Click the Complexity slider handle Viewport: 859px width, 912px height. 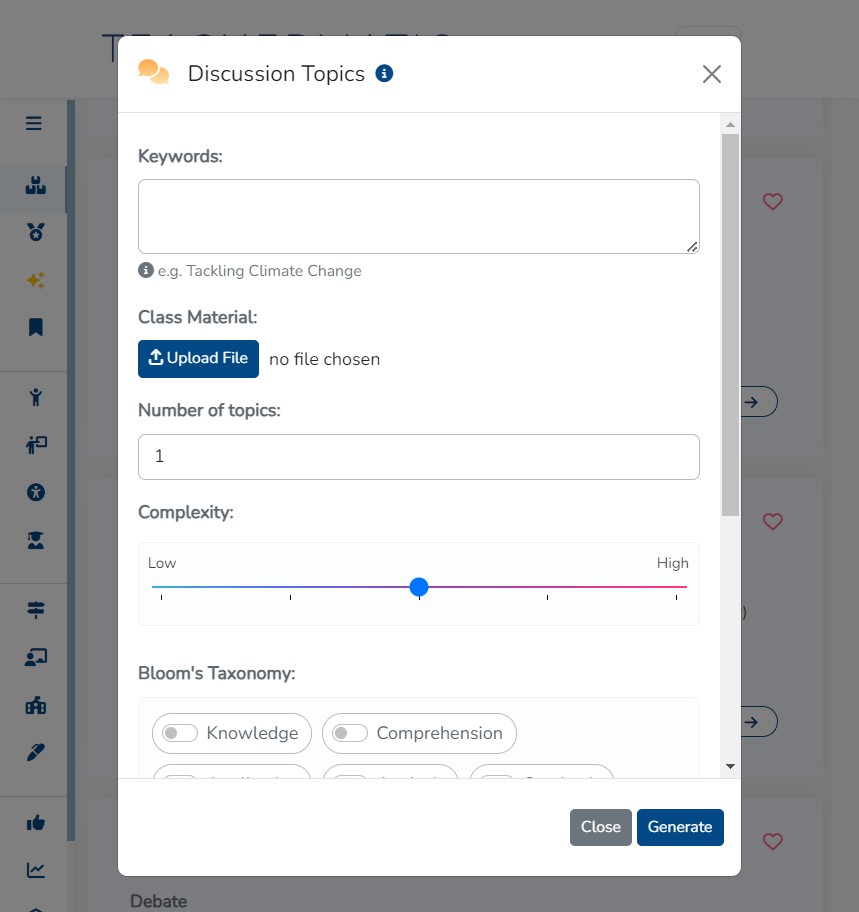tap(419, 587)
